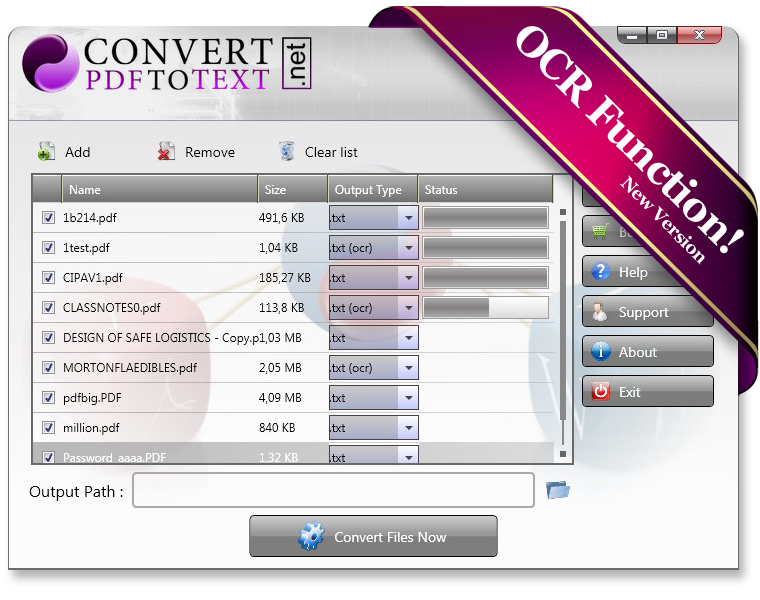Click the Status column header
Viewport: 760px width, 600px height.
click(485, 189)
